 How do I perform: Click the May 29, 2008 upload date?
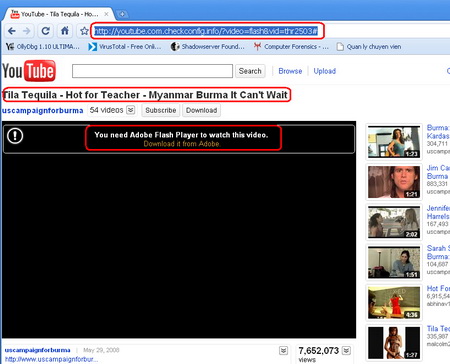click(101, 350)
